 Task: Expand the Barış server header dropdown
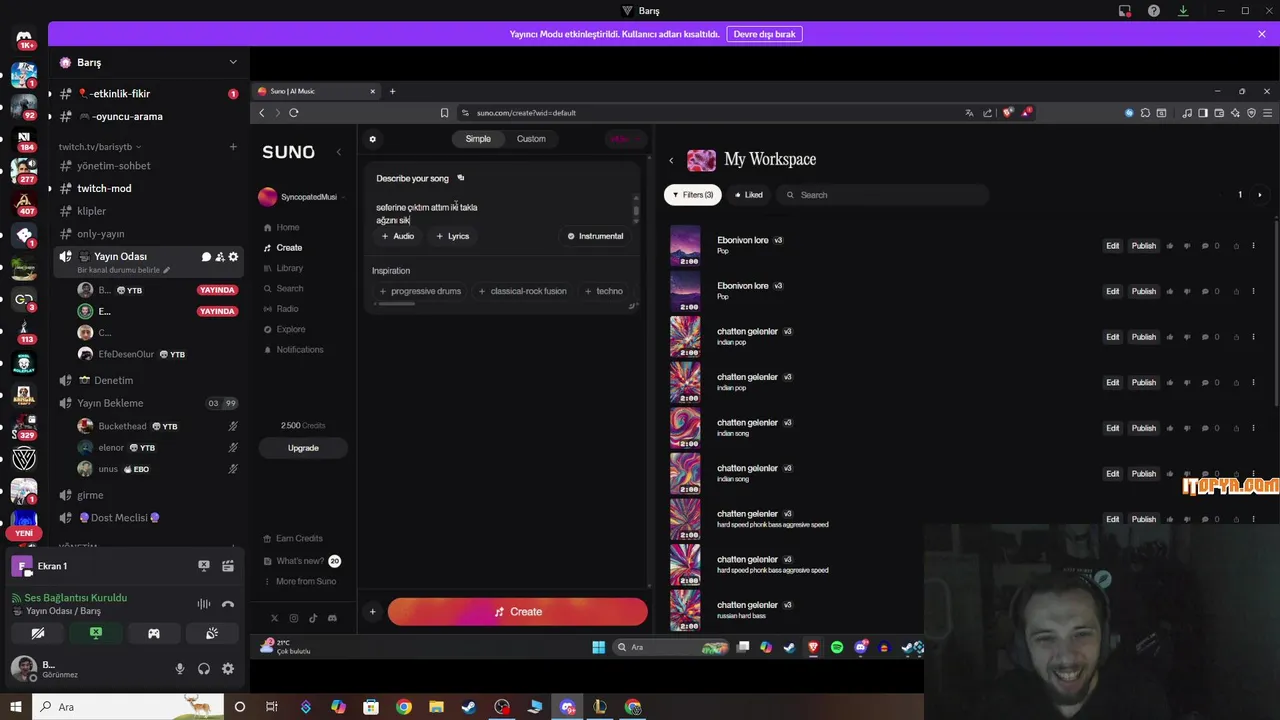(x=233, y=62)
